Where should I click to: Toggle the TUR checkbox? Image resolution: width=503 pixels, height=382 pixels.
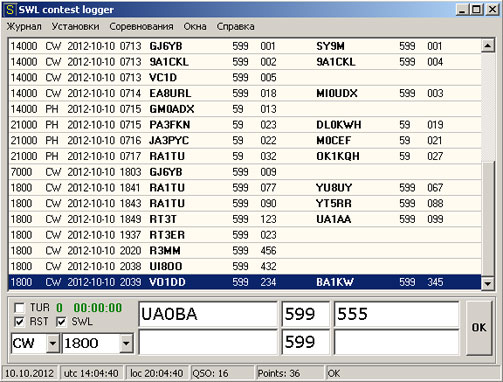tap(19, 308)
